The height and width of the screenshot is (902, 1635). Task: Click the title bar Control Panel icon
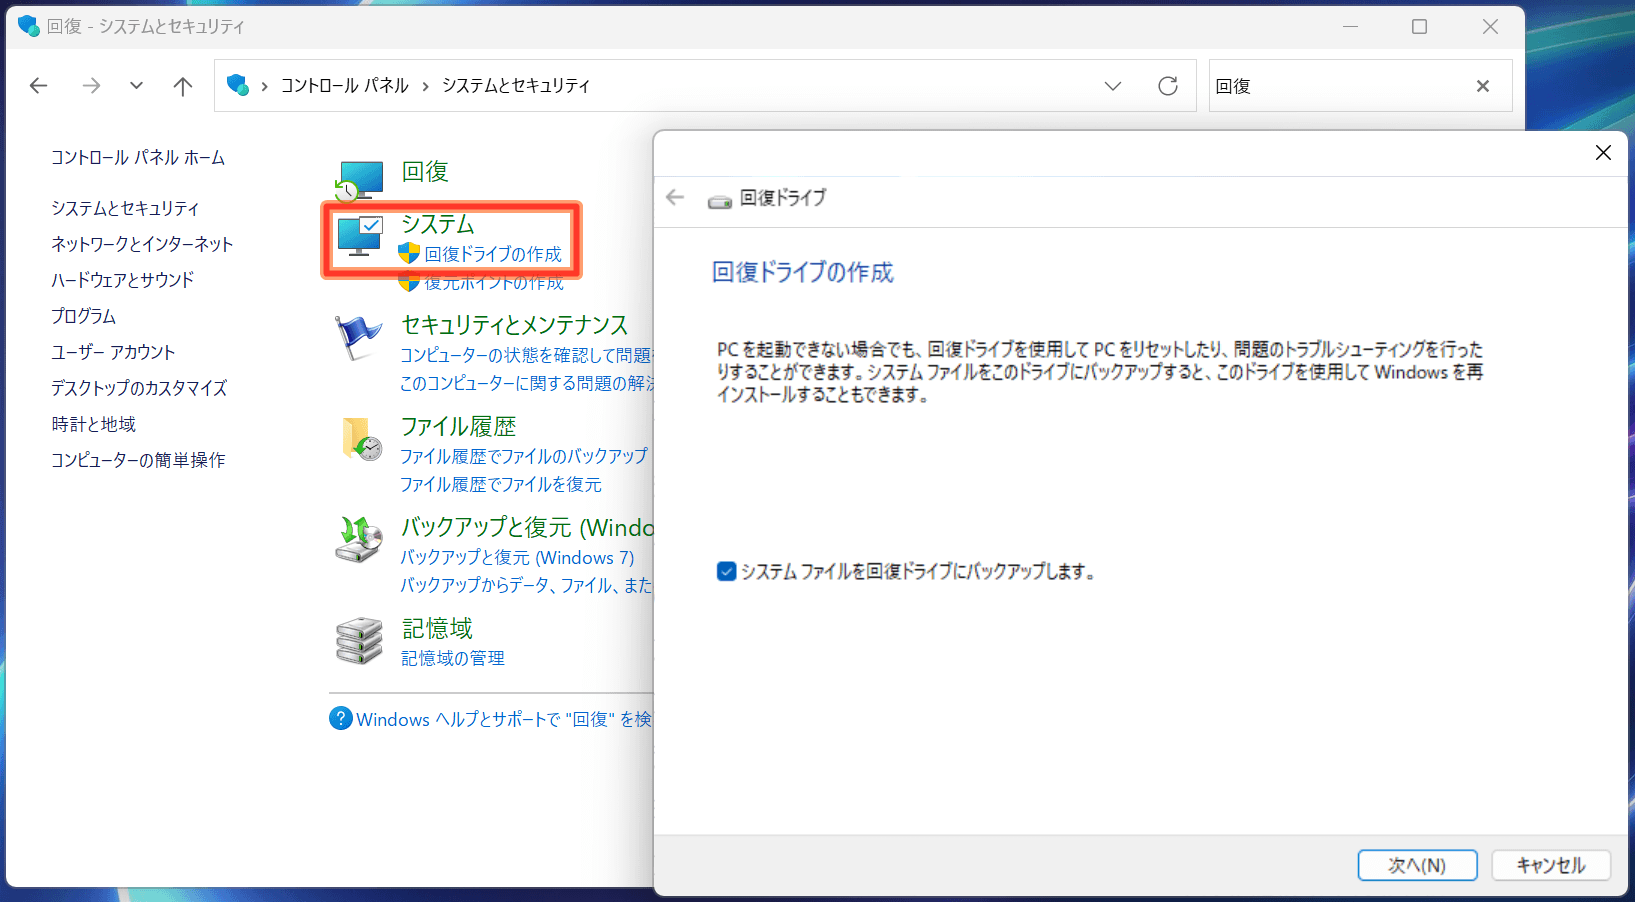28,26
